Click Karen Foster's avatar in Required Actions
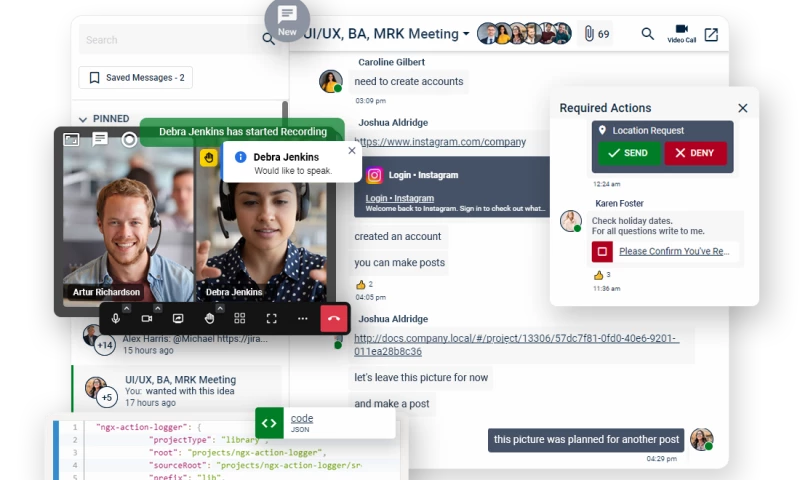The width and height of the screenshot is (800, 480). (570, 221)
